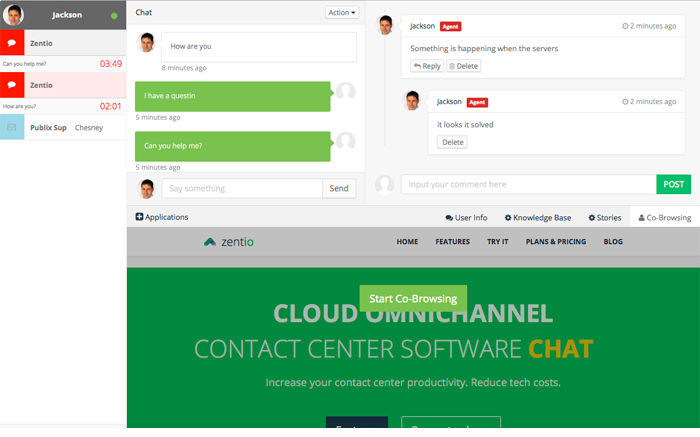Open the Stories tab
The height and width of the screenshot is (437, 700).
pos(605,218)
